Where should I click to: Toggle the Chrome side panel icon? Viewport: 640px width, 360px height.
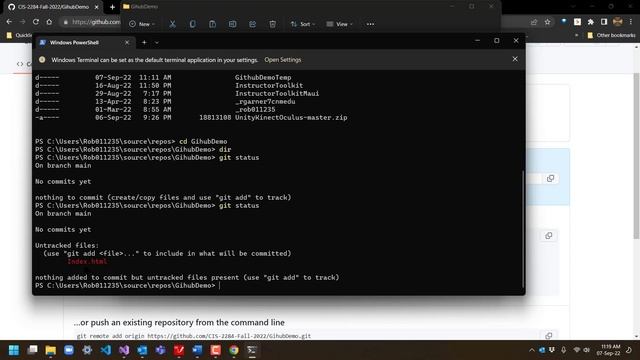[604, 22]
